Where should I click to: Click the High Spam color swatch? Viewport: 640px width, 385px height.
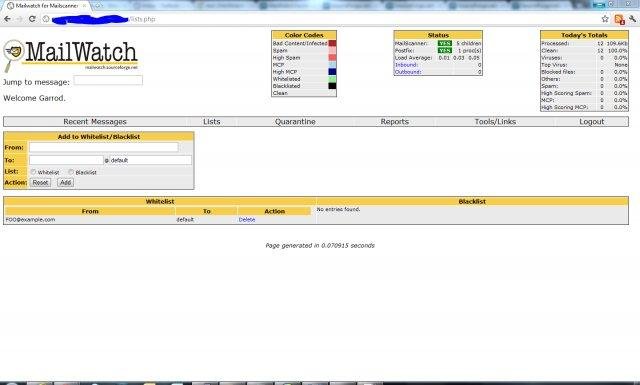coord(332,58)
